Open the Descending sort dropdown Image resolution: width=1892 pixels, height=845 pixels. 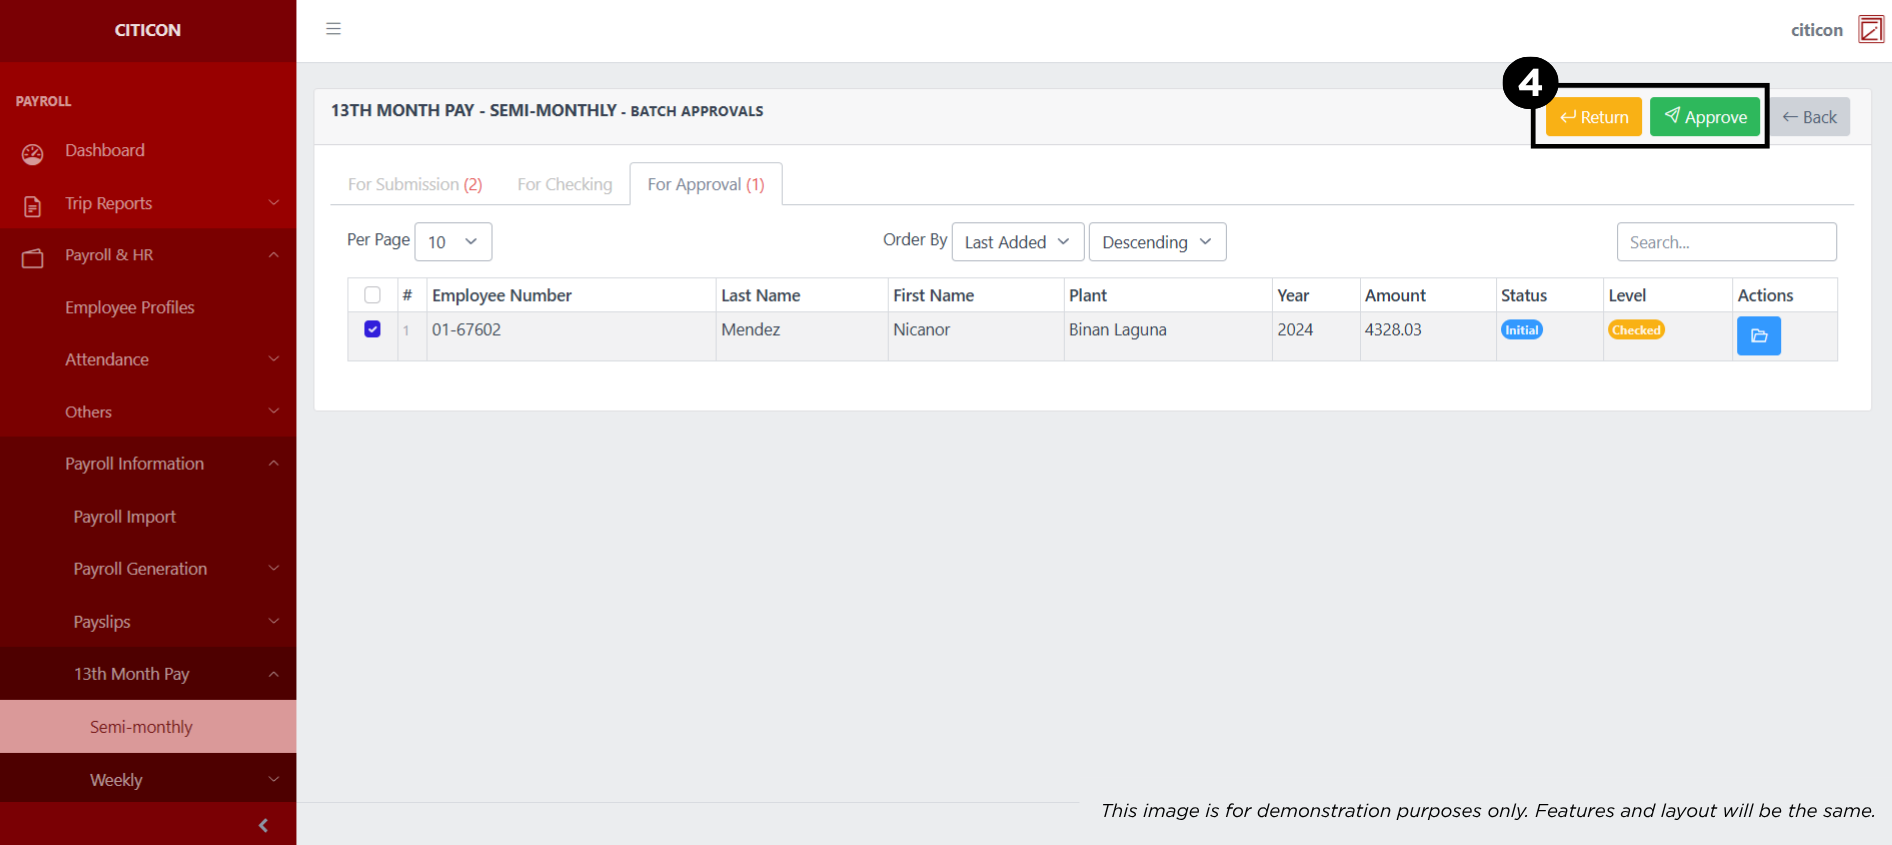(1156, 242)
